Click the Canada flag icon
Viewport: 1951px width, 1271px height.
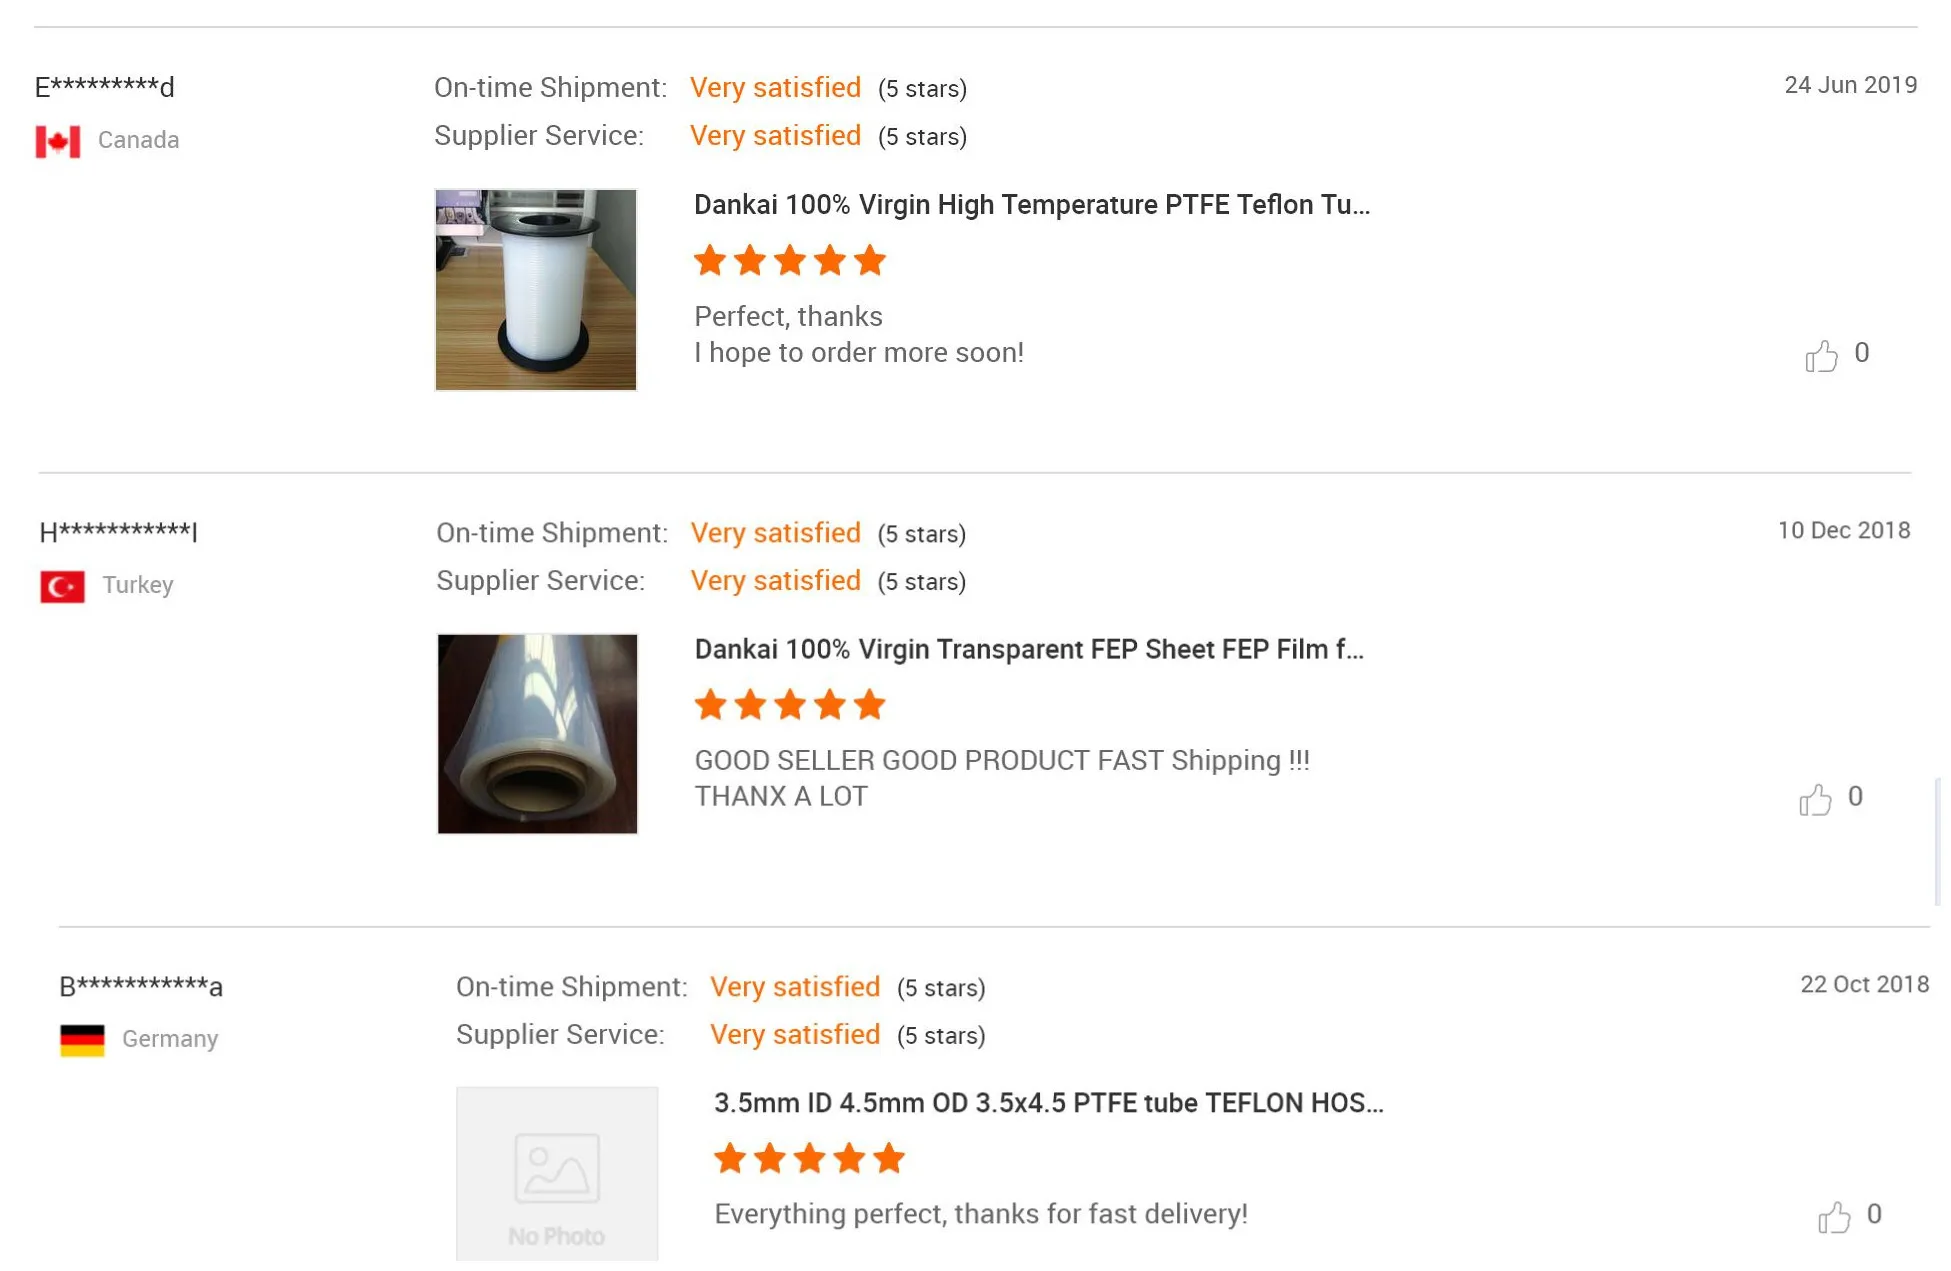tap(58, 141)
